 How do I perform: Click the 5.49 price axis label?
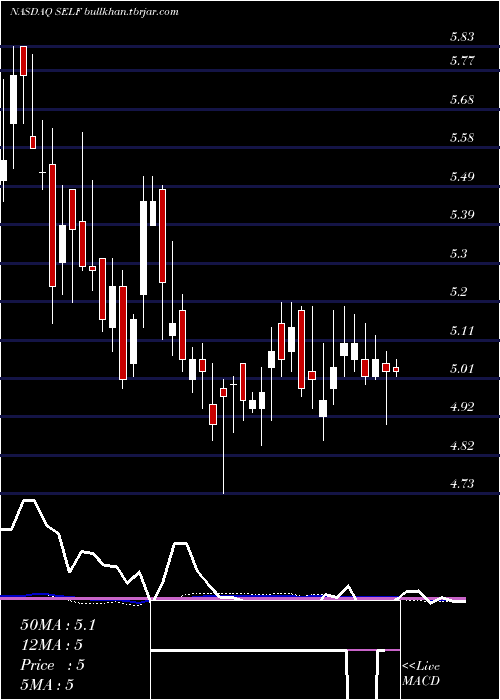coord(462,176)
